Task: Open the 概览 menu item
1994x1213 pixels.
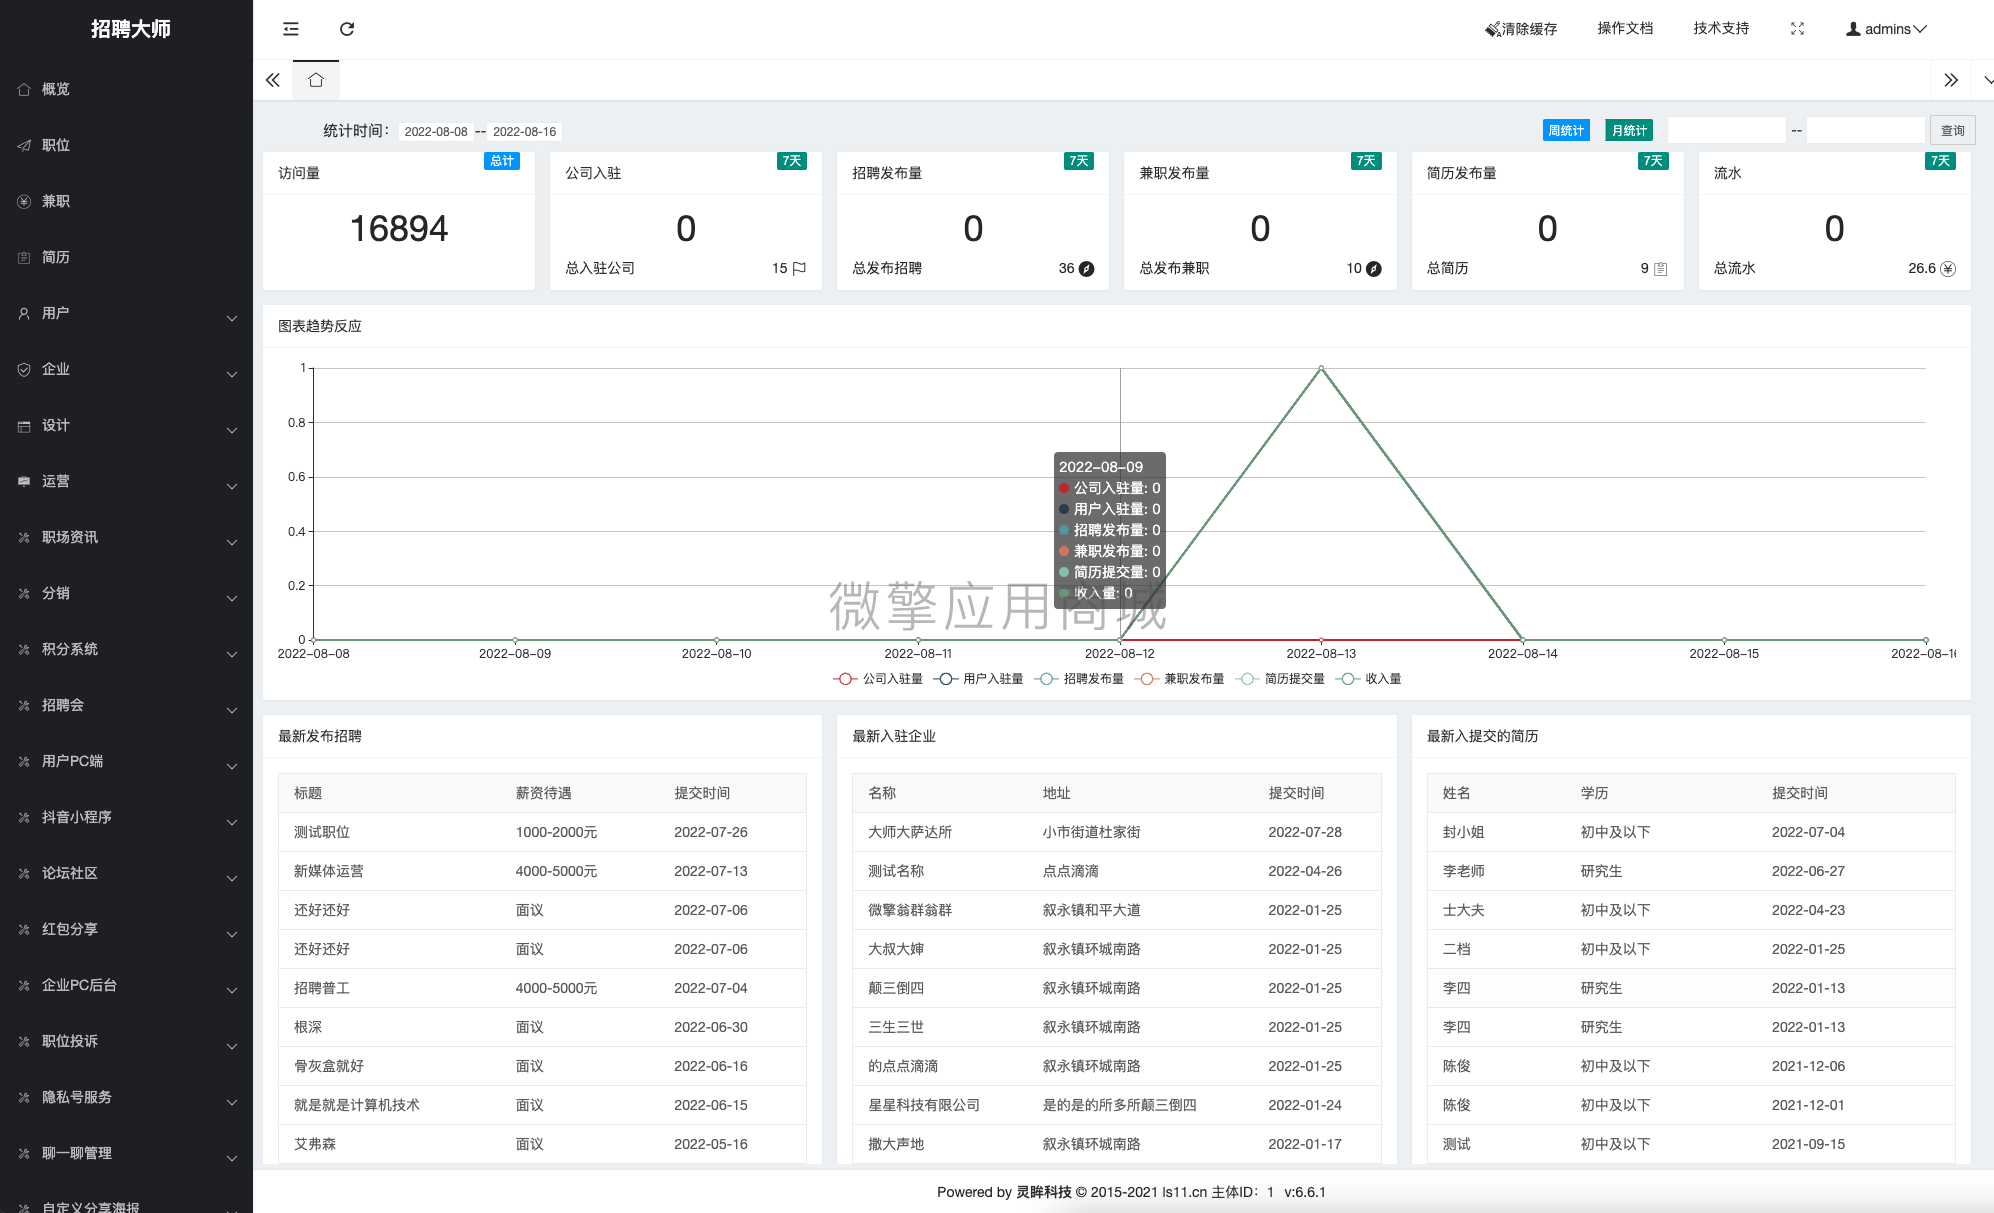Action: point(126,89)
